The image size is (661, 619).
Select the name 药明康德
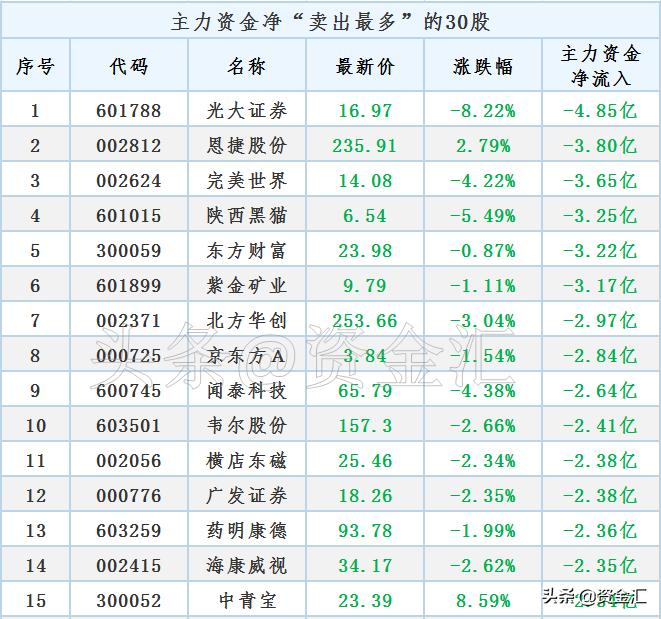tap(247, 531)
